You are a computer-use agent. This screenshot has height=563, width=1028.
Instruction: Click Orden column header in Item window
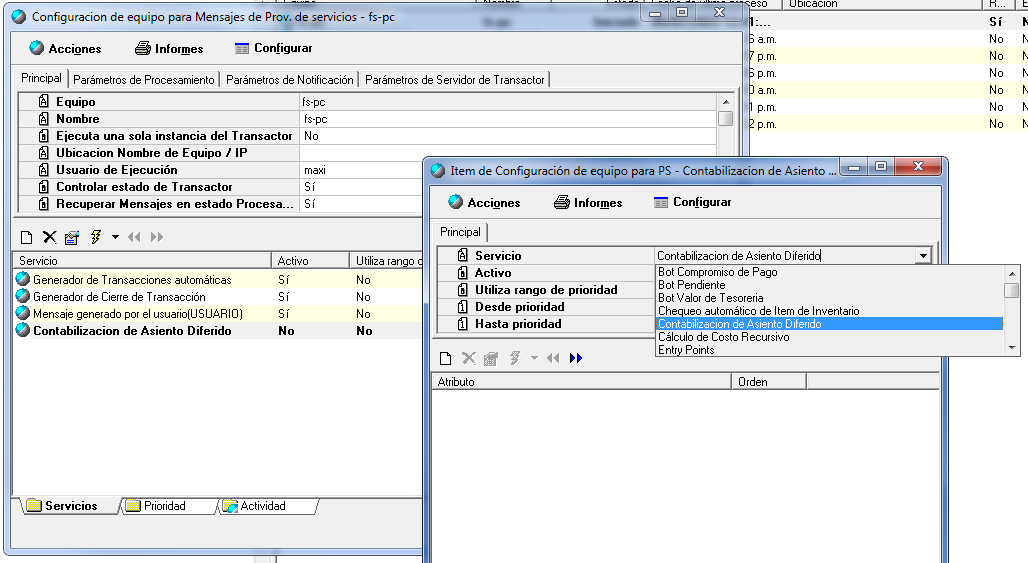pyautogui.click(x=768, y=381)
